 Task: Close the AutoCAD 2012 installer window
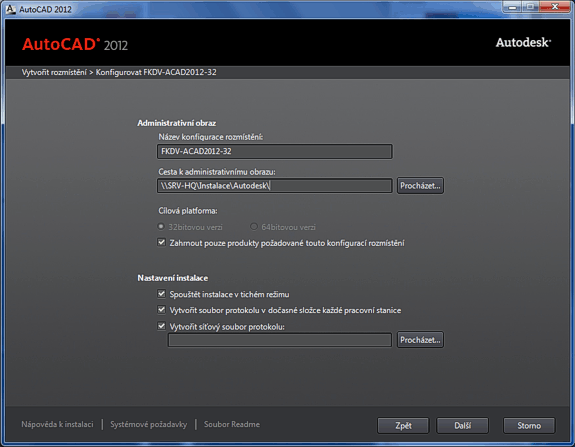point(555,7)
